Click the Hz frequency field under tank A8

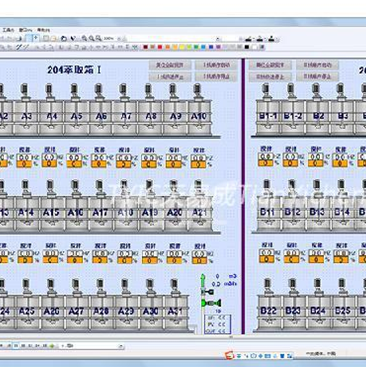(148, 157)
